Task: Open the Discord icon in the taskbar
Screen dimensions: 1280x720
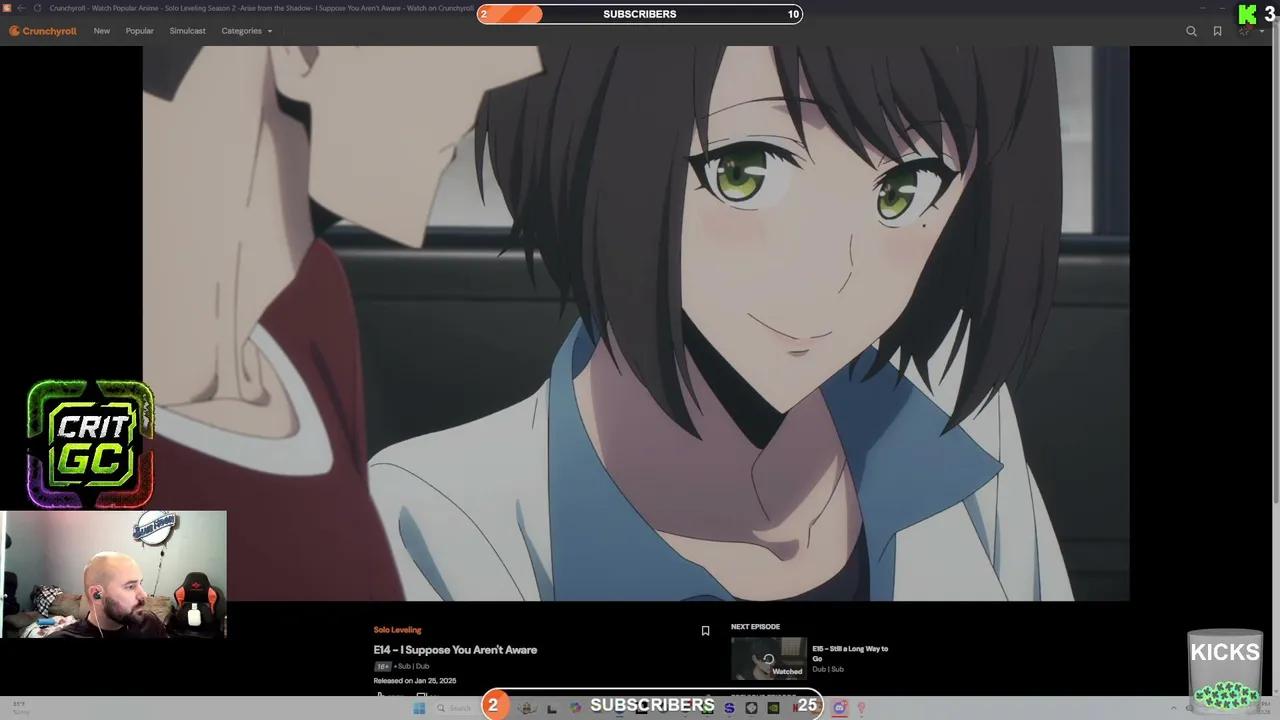Action: tap(839, 708)
